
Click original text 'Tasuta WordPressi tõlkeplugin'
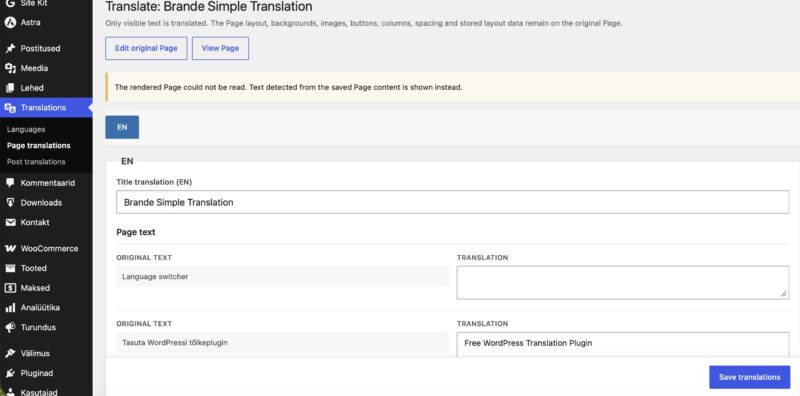coord(175,343)
